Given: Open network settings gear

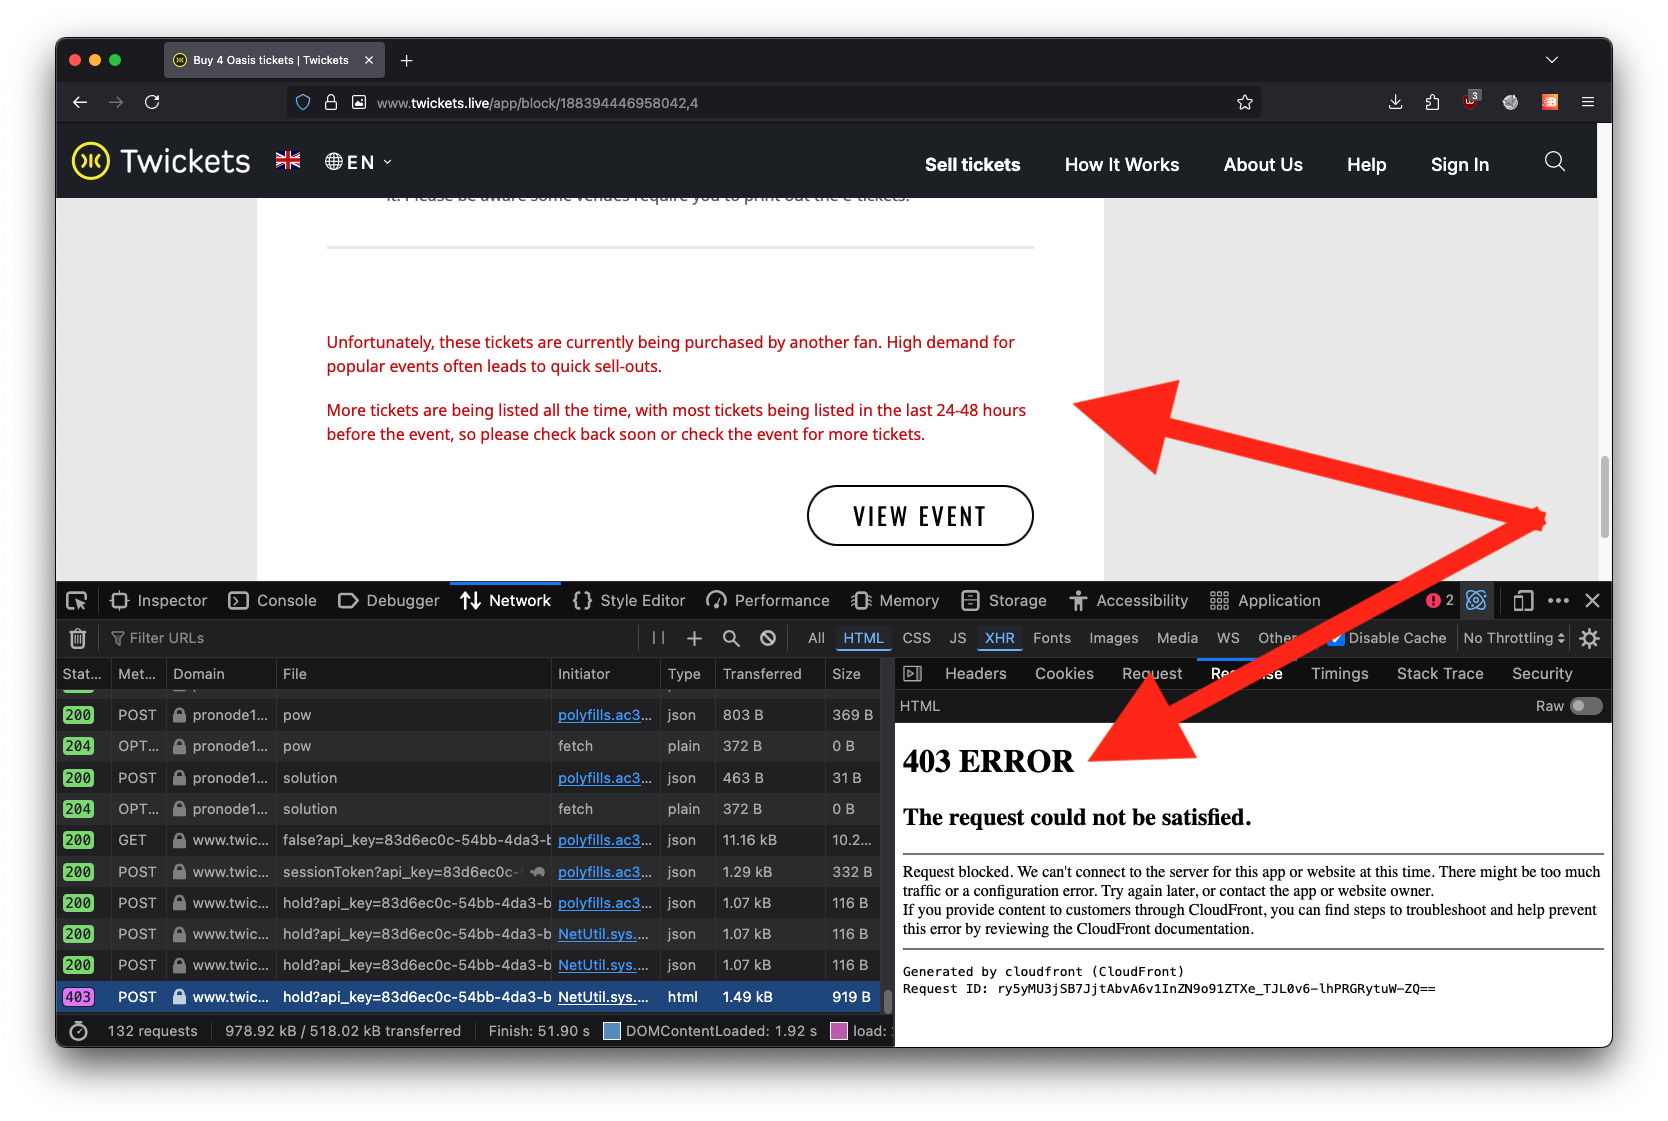Looking at the screenshot, I should [1589, 638].
